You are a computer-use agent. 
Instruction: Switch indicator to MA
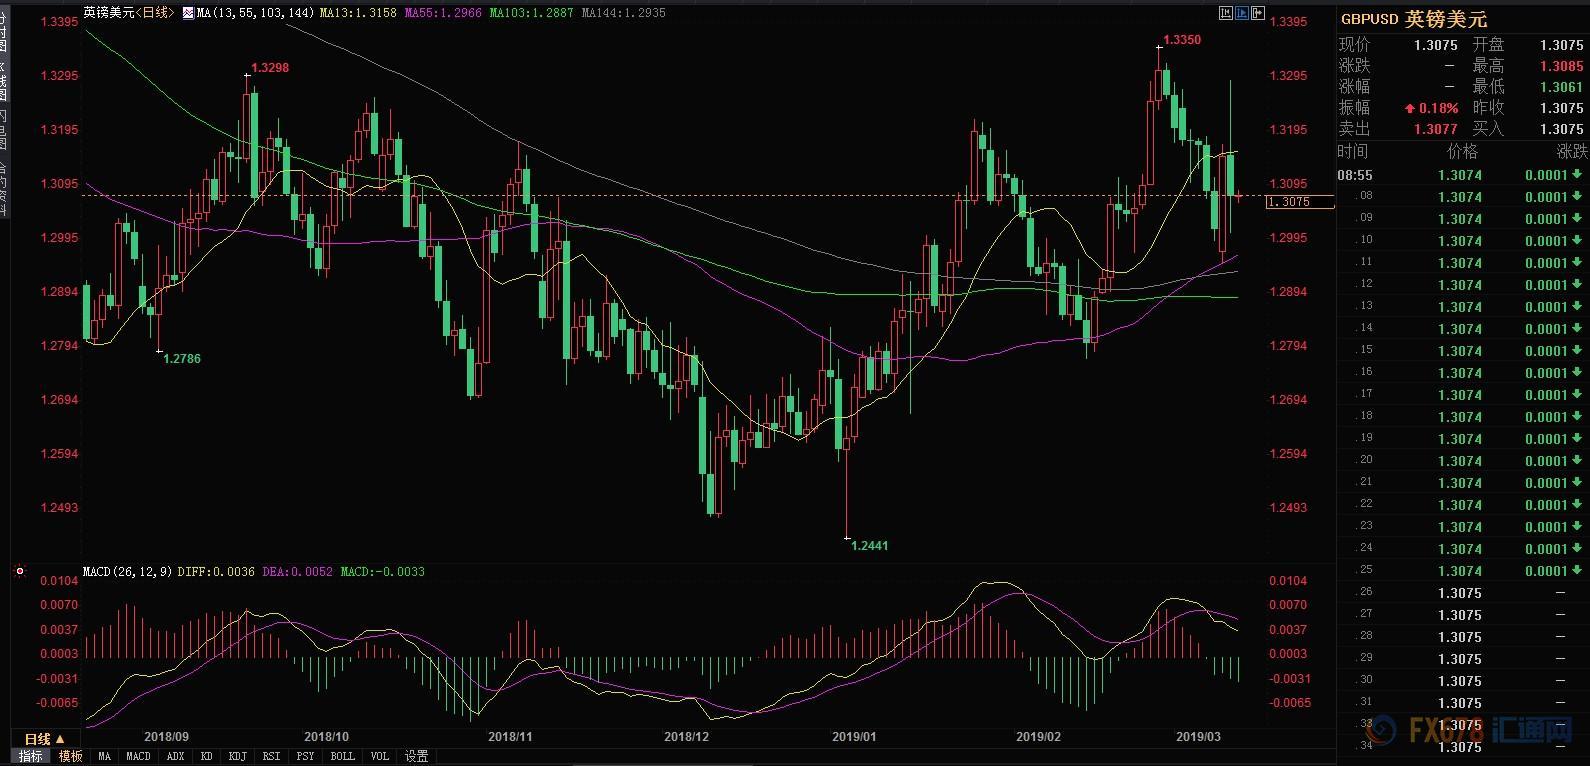coord(104,756)
